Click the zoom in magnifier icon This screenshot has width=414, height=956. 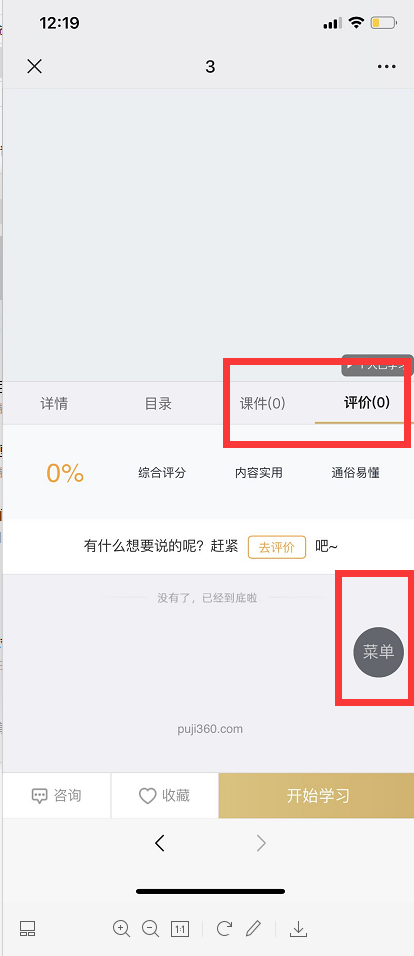[x=122, y=929]
